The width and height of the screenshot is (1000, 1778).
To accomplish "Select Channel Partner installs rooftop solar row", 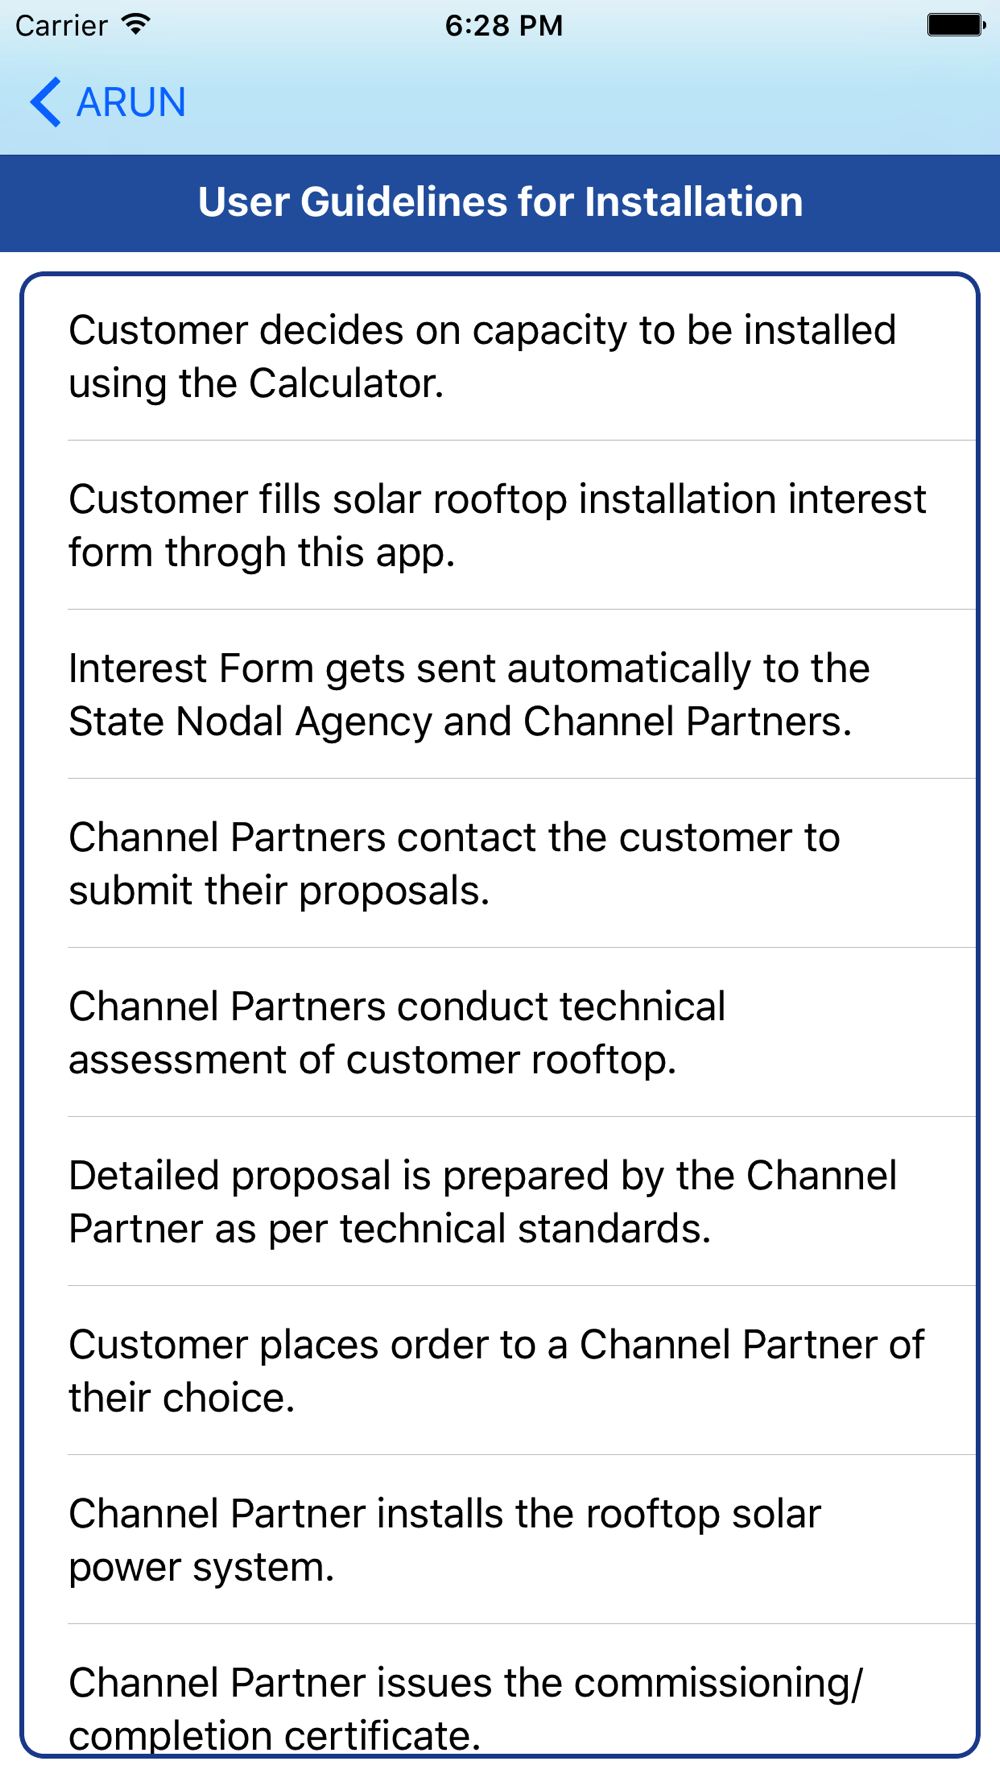I will tap(500, 1539).
